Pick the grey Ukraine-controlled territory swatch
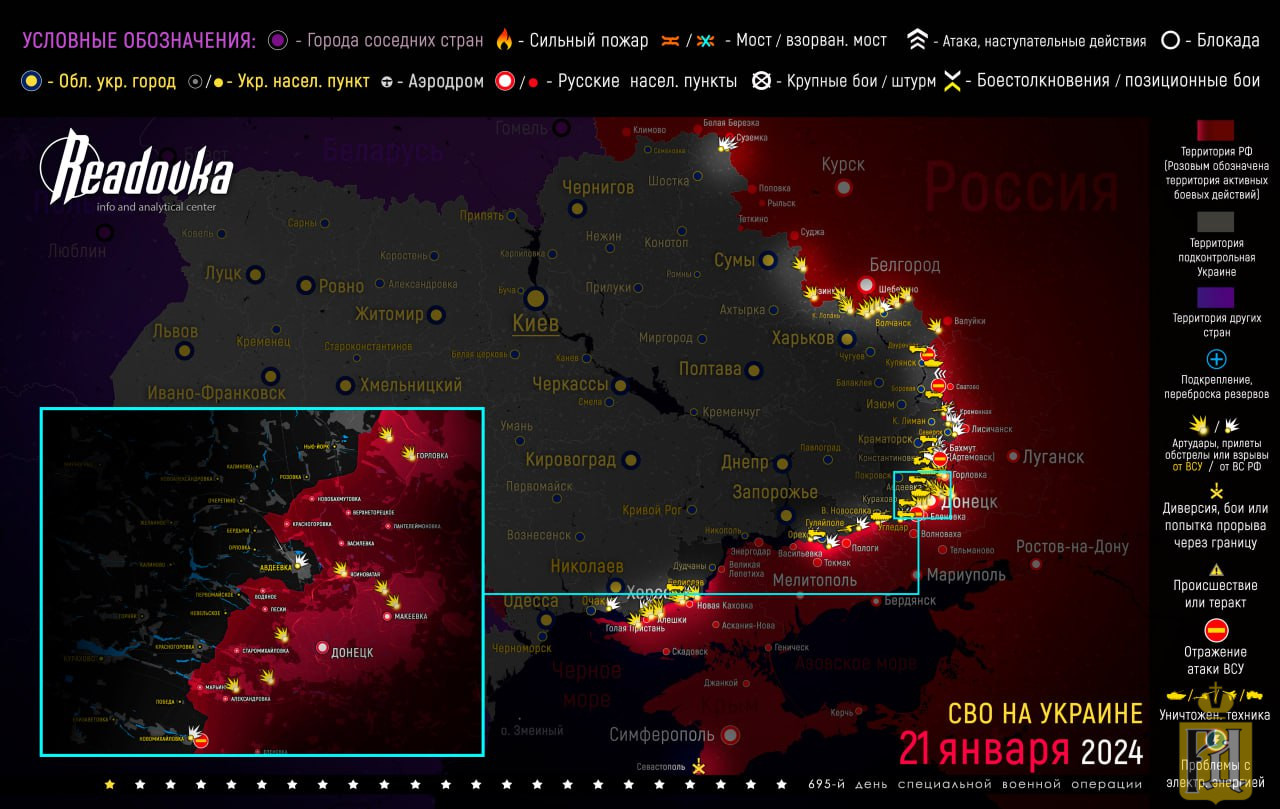 pos(1216,222)
